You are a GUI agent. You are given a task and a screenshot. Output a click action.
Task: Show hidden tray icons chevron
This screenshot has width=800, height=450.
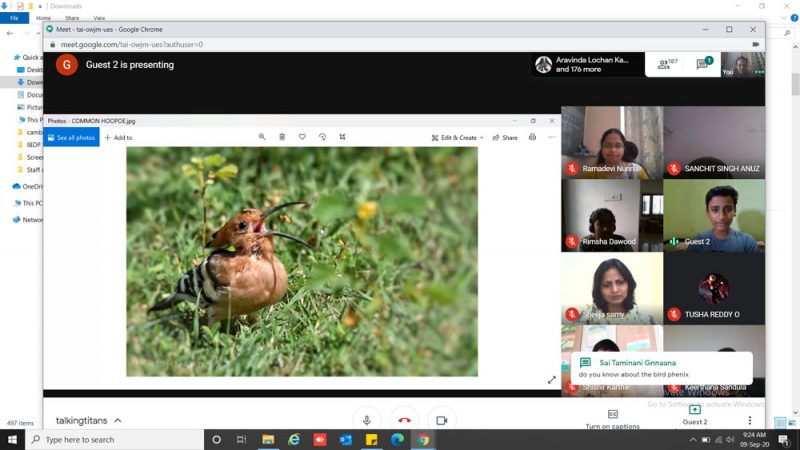tap(693, 439)
